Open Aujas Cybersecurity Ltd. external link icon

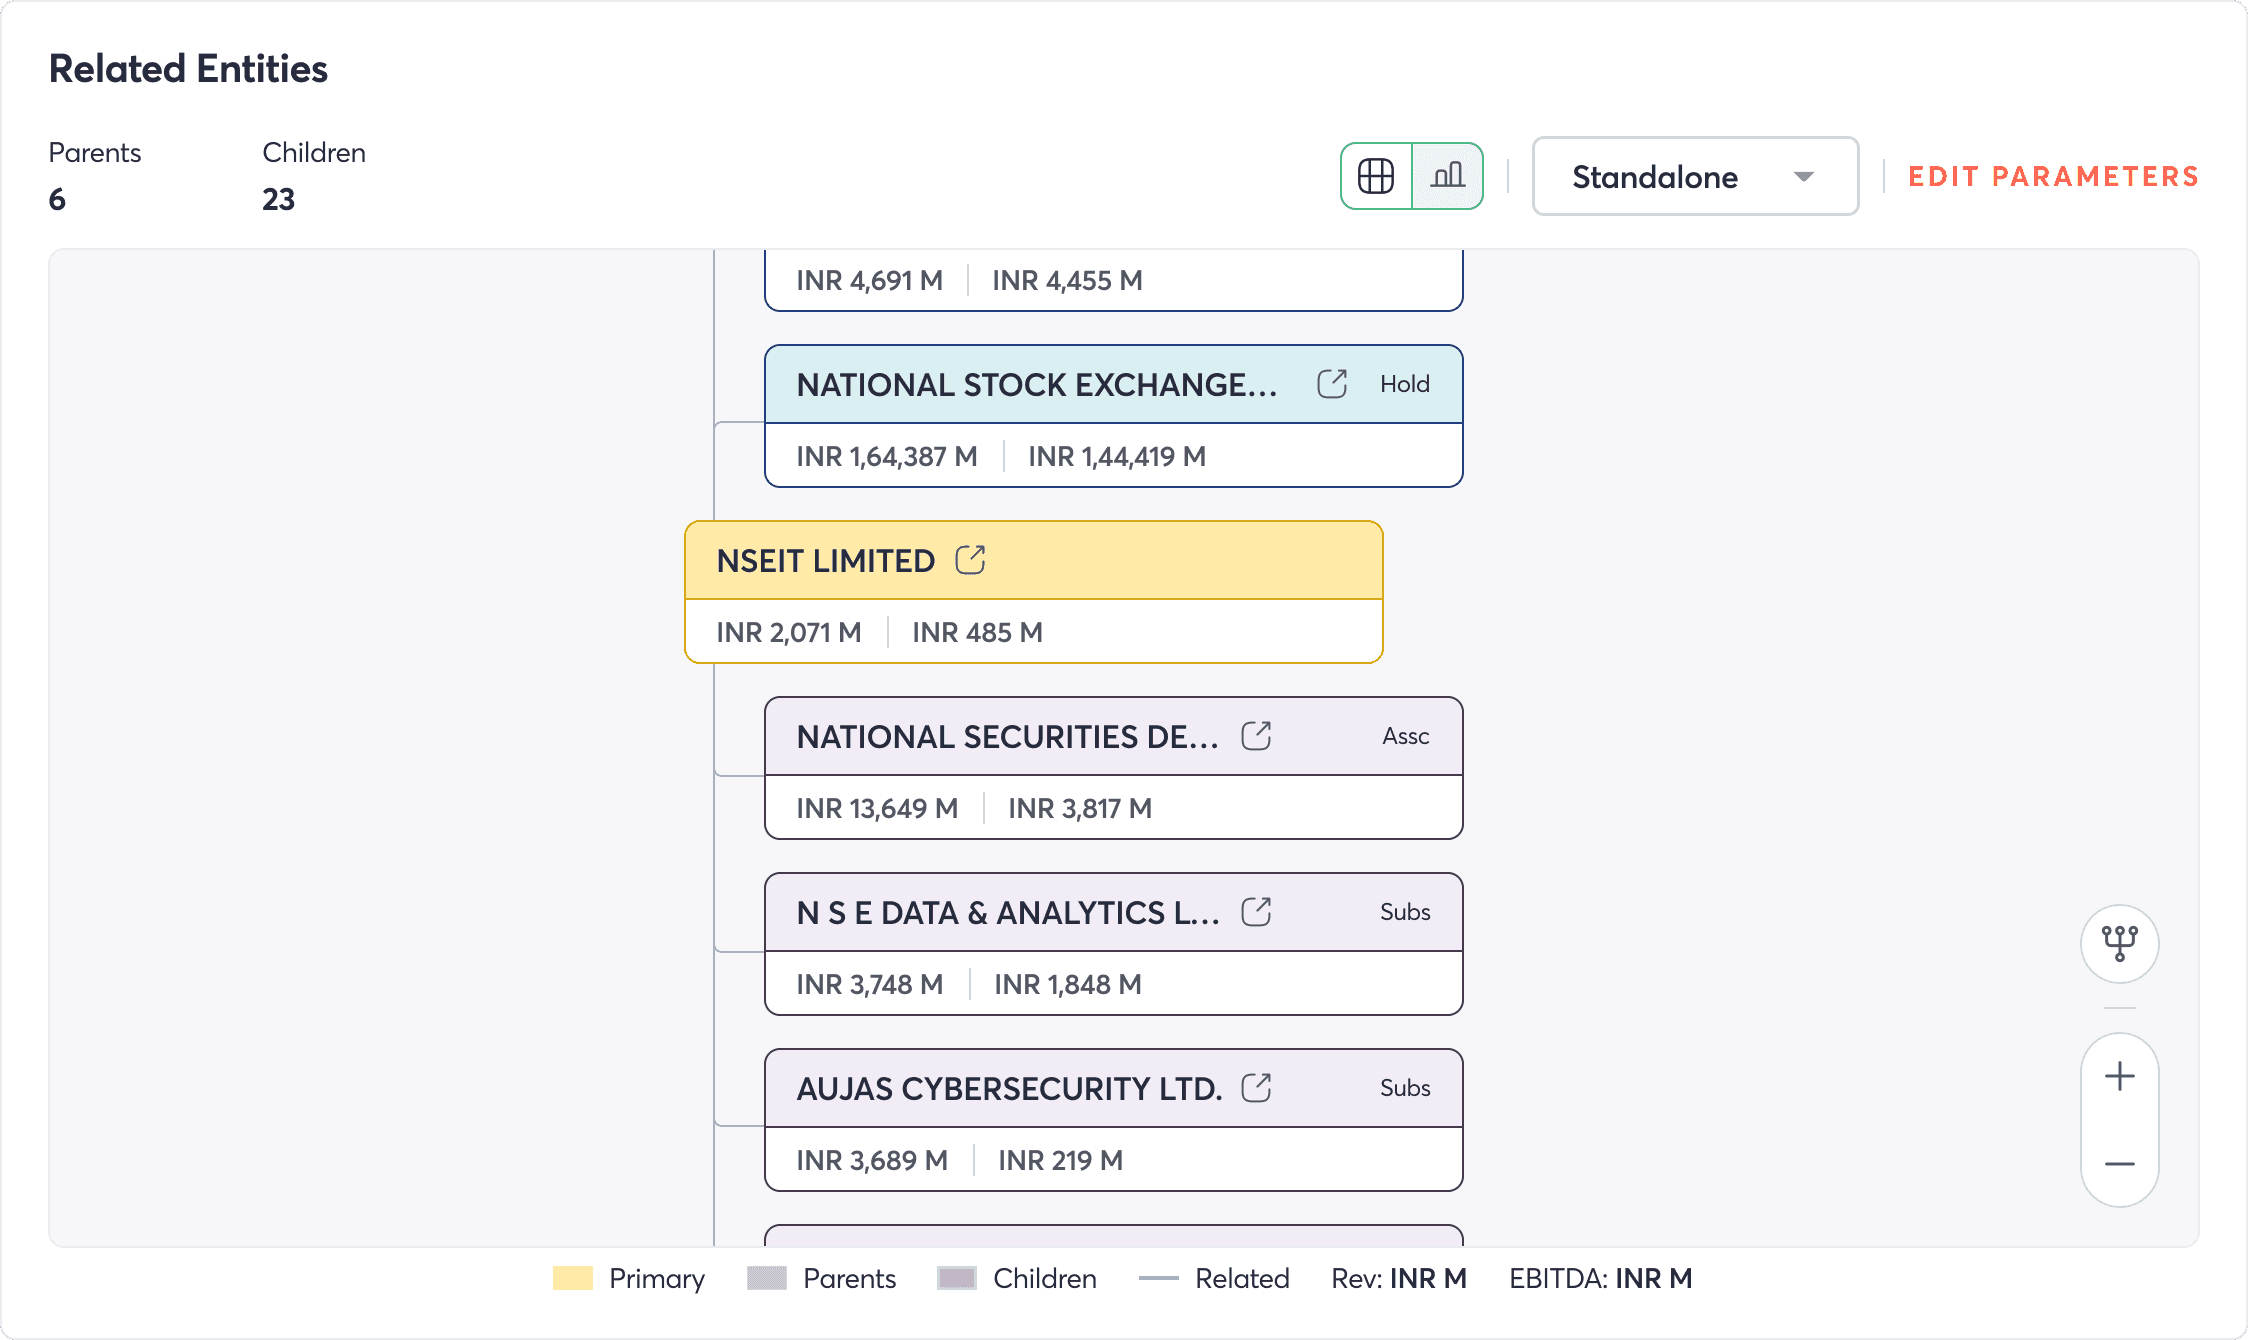click(1256, 1088)
